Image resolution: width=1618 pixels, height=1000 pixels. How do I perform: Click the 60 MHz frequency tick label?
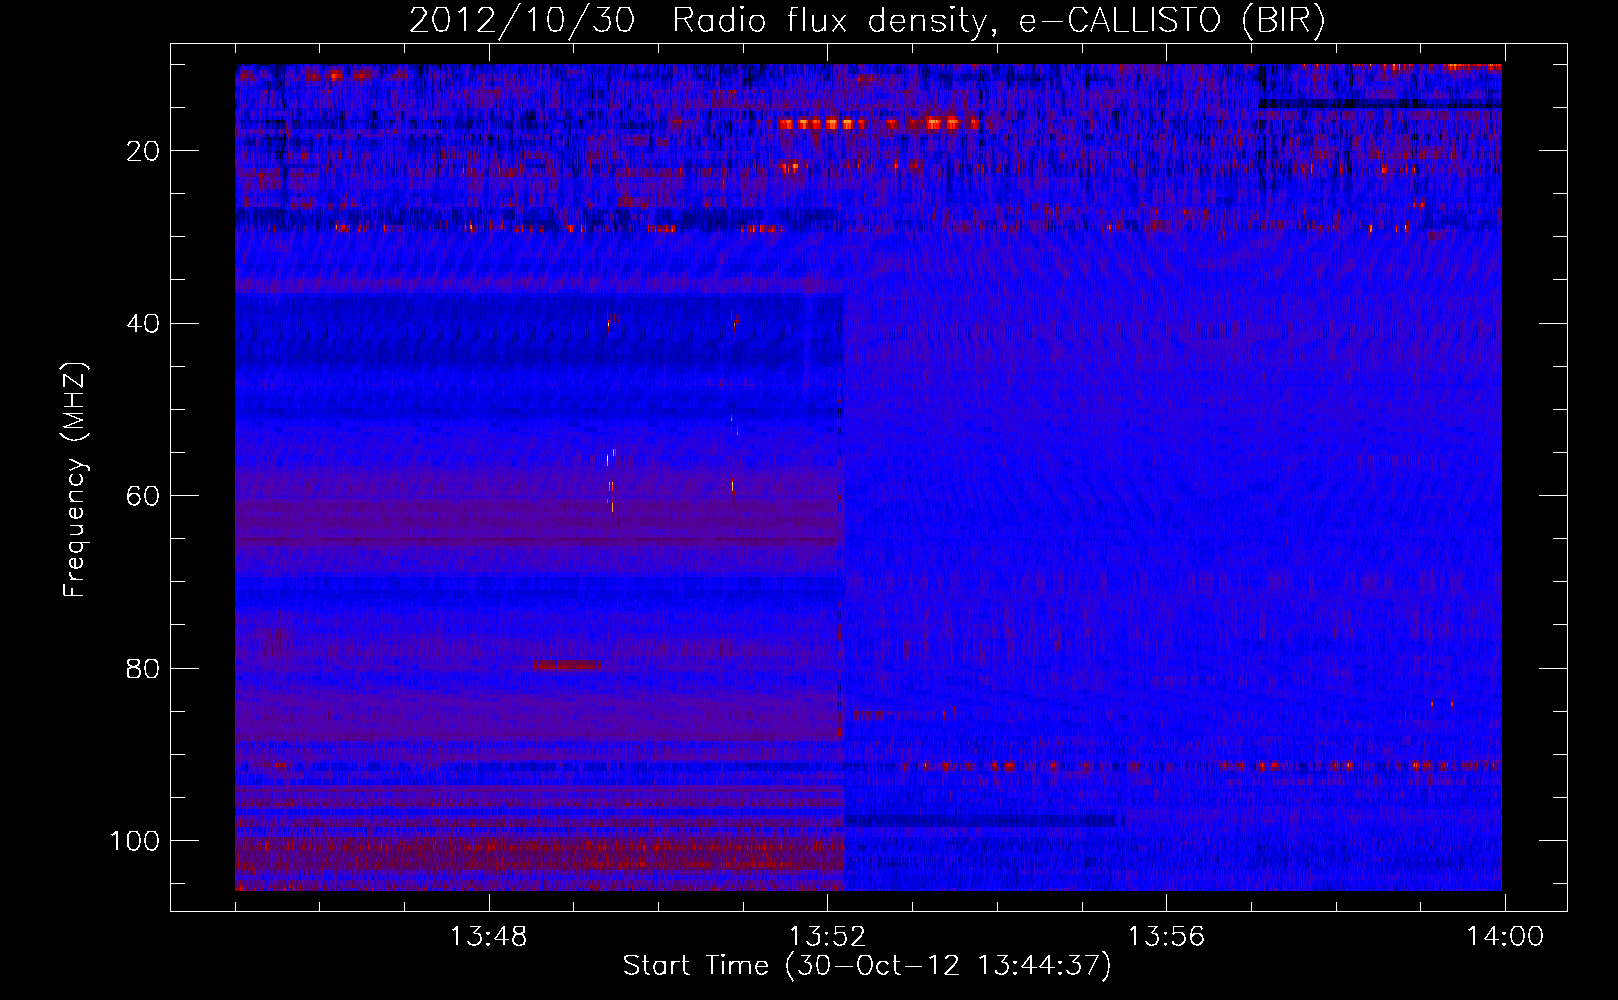[143, 496]
